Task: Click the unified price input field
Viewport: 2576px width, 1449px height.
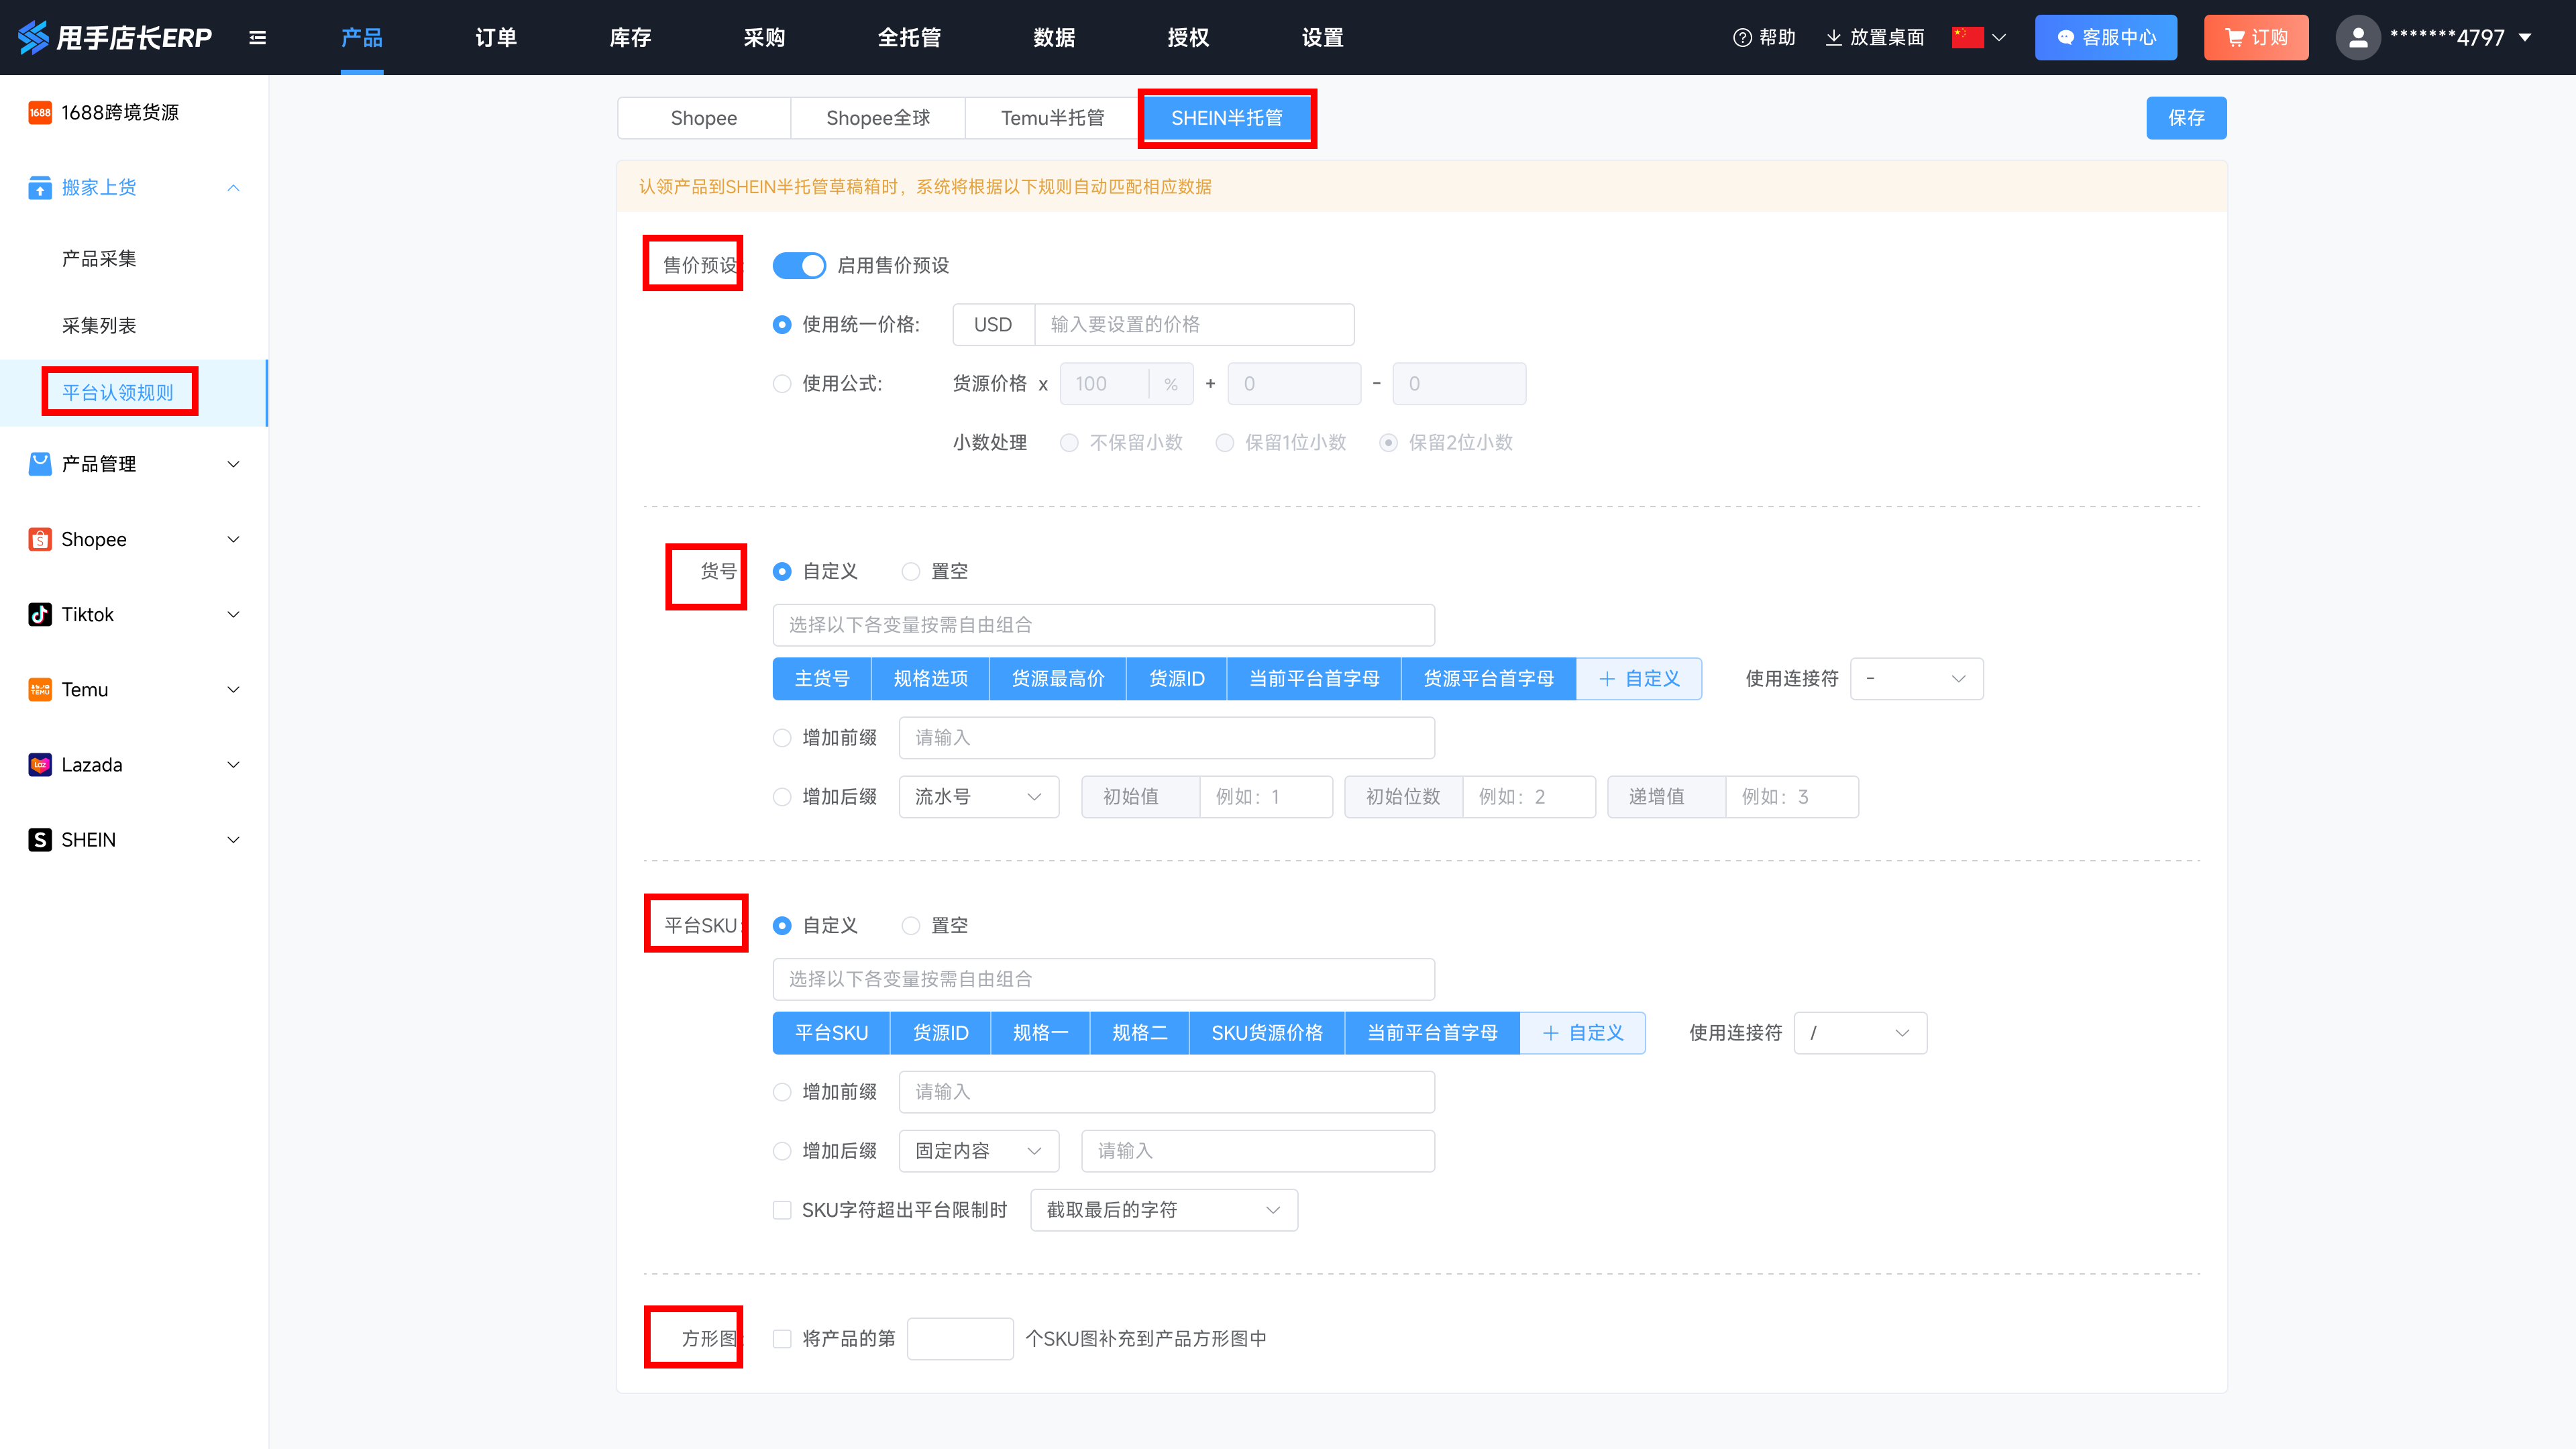Action: (x=1194, y=325)
